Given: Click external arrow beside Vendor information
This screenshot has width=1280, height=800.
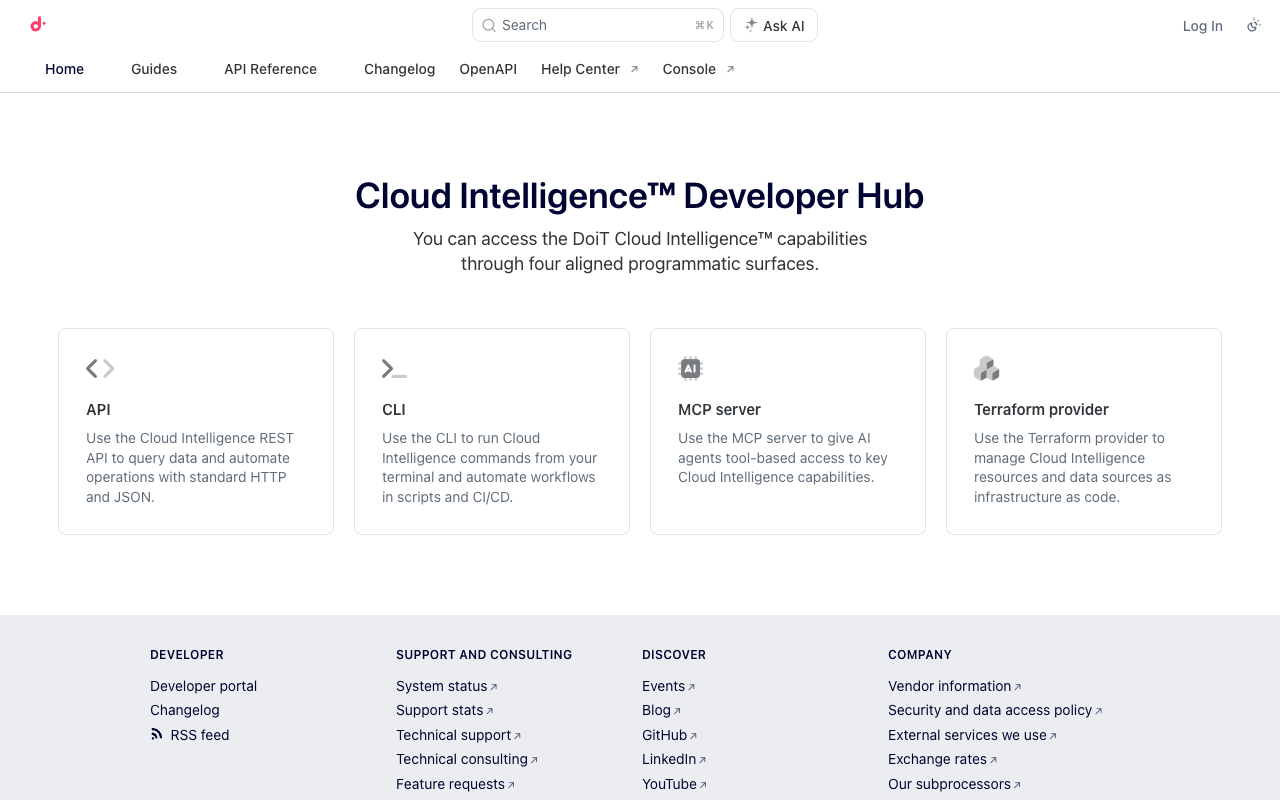Looking at the screenshot, I should tap(1018, 687).
